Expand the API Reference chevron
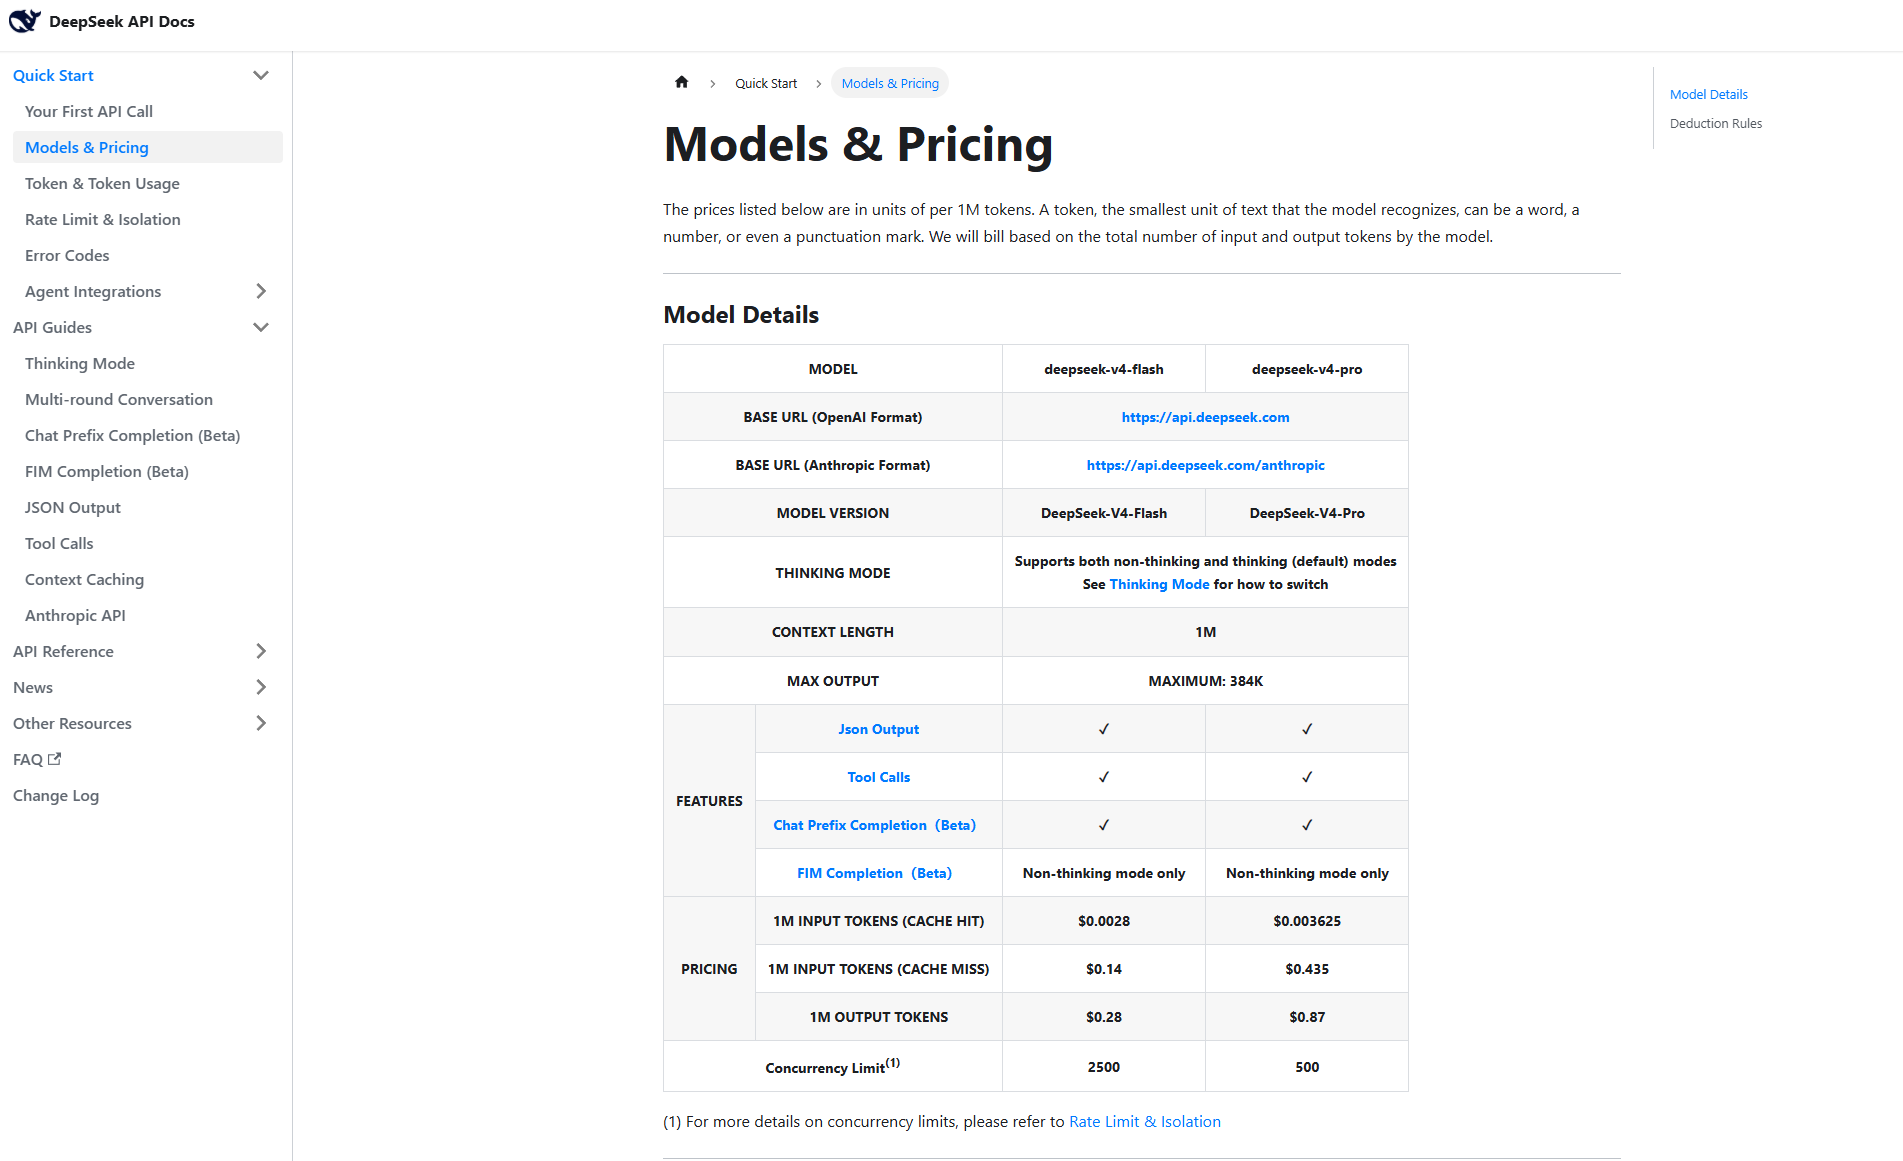 click(261, 651)
